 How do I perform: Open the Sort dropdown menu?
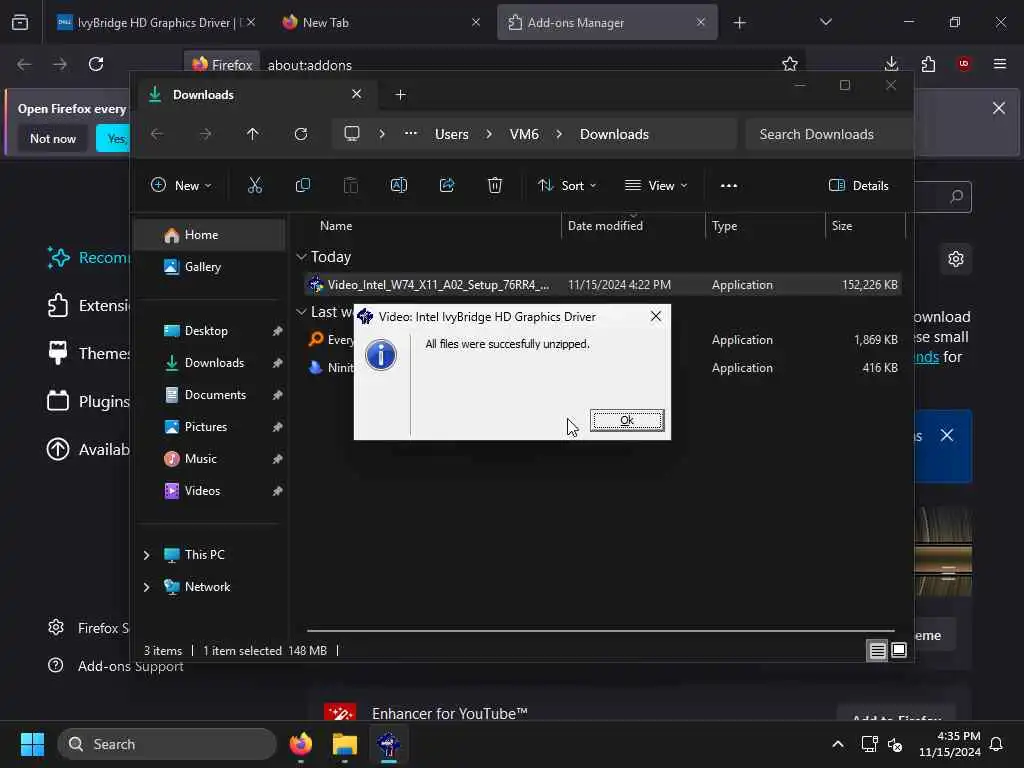pyautogui.click(x=567, y=185)
